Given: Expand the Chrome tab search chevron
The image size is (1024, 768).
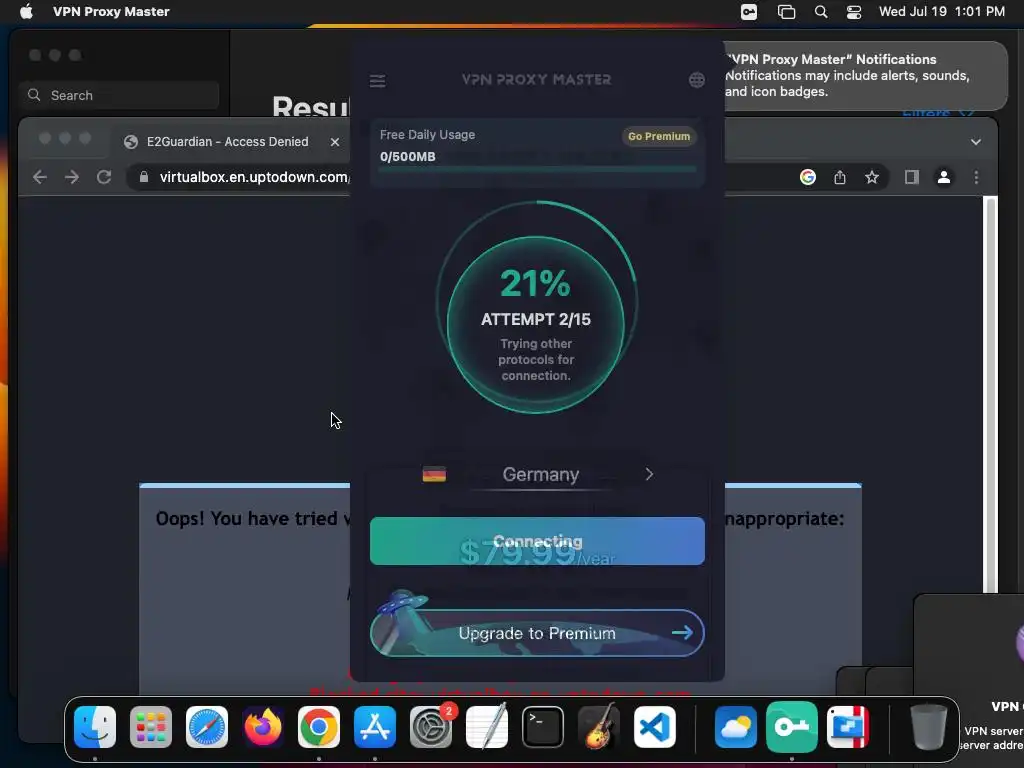Looking at the screenshot, I should click(x=976, y=142).
